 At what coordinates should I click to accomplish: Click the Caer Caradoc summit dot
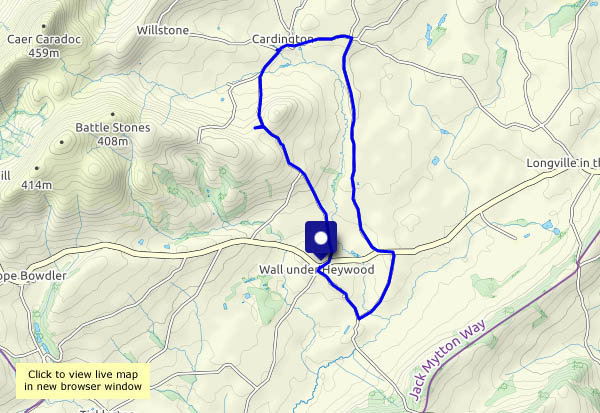click(x=44, y=26)
